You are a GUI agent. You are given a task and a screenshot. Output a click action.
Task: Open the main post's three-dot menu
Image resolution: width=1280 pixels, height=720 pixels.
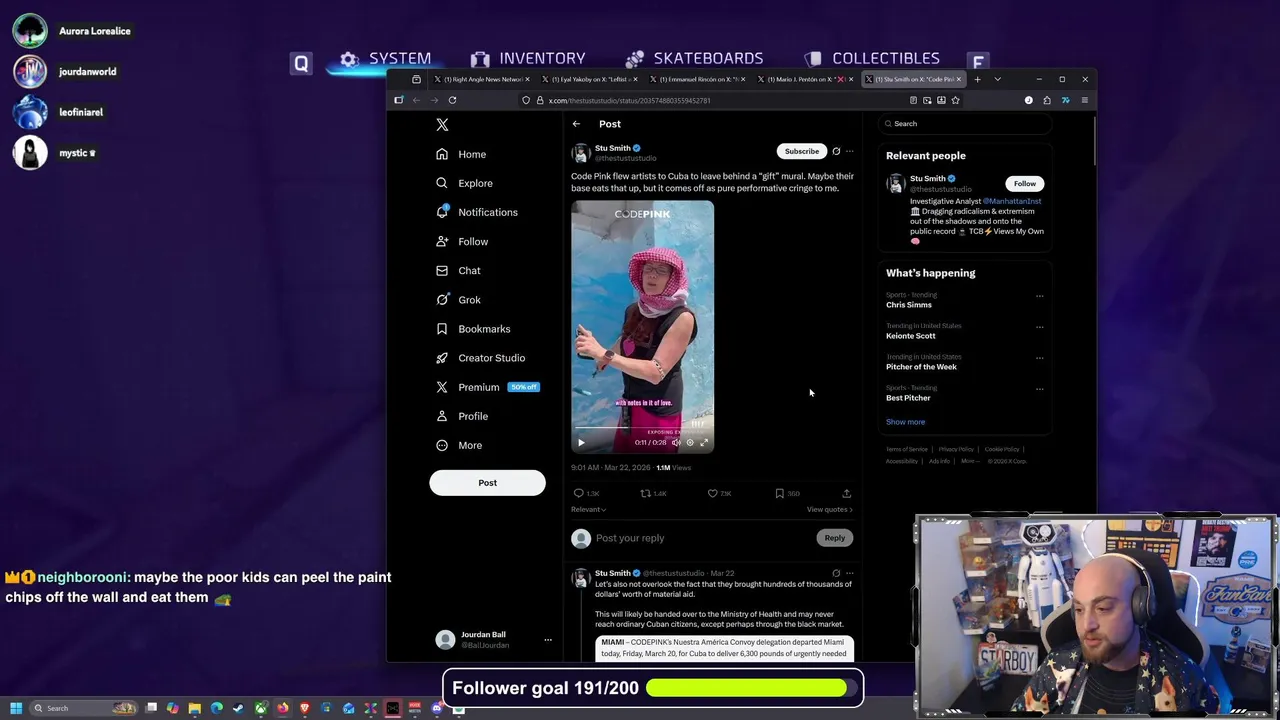(x=850, y=151)
